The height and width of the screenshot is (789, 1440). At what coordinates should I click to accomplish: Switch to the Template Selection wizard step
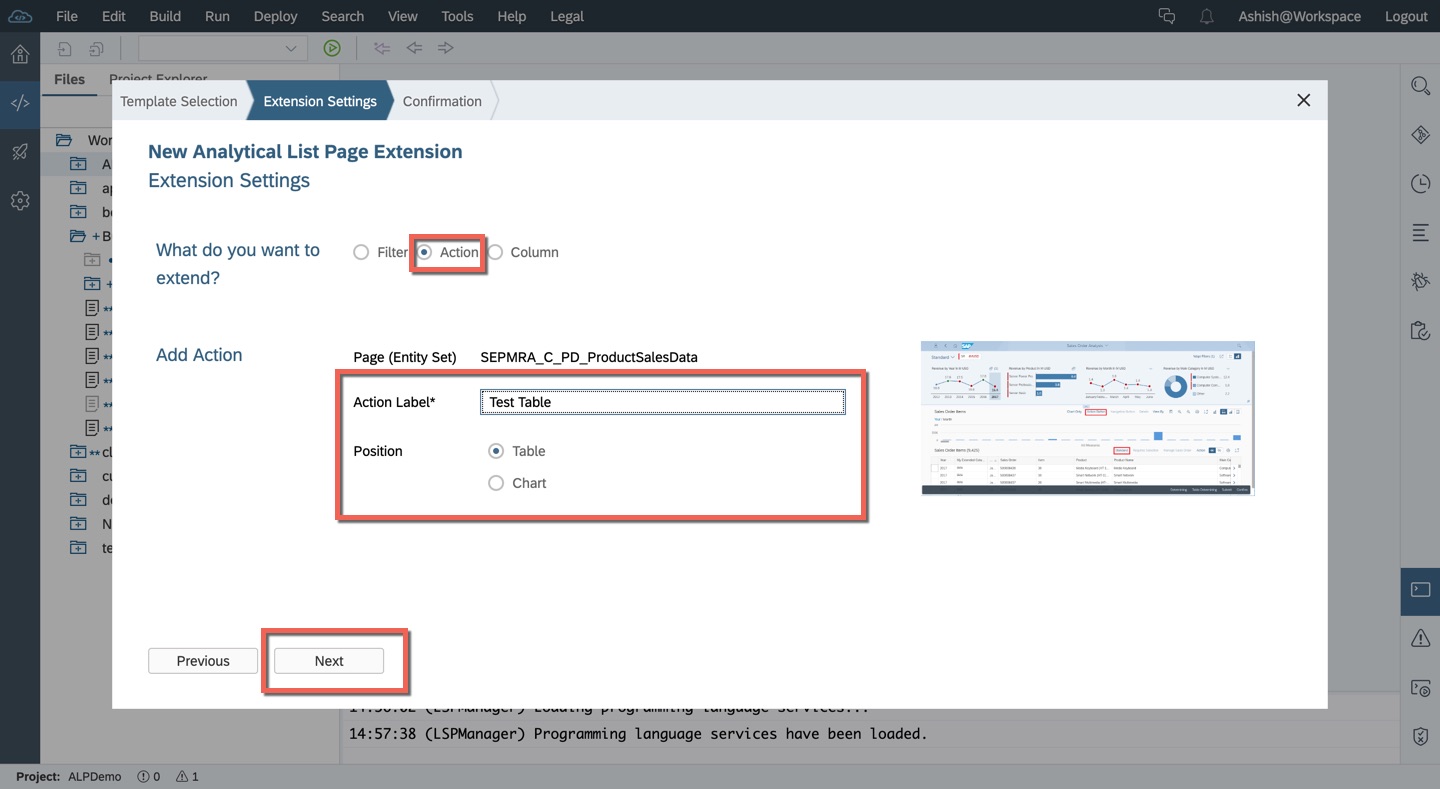pos(178,100)
